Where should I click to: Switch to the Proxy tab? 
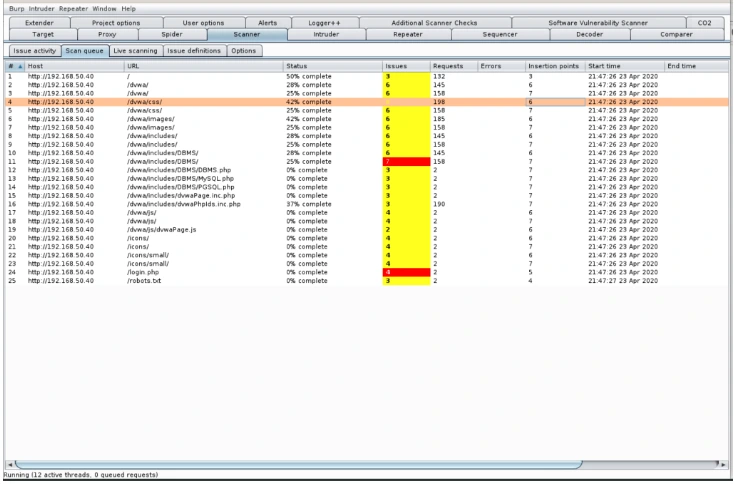click(x=107, y=34)
